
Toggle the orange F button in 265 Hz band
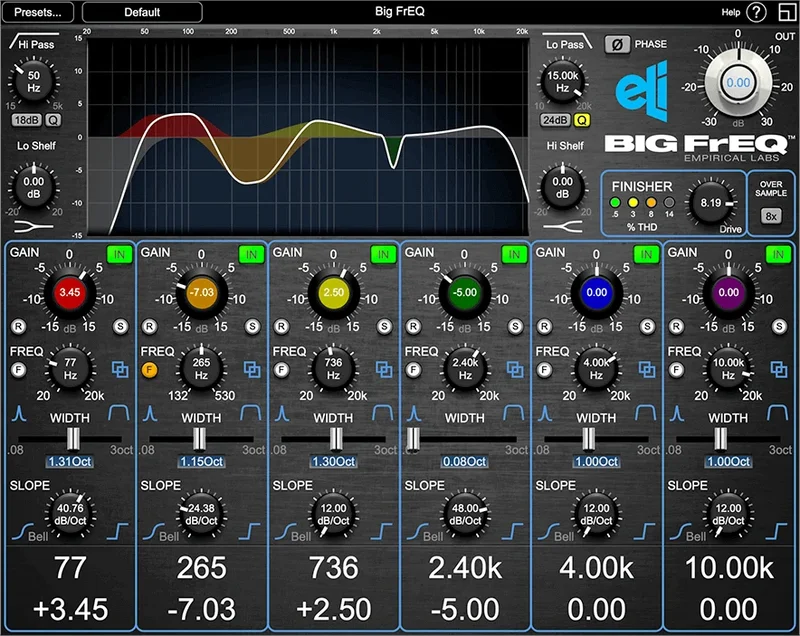(149, 370)
